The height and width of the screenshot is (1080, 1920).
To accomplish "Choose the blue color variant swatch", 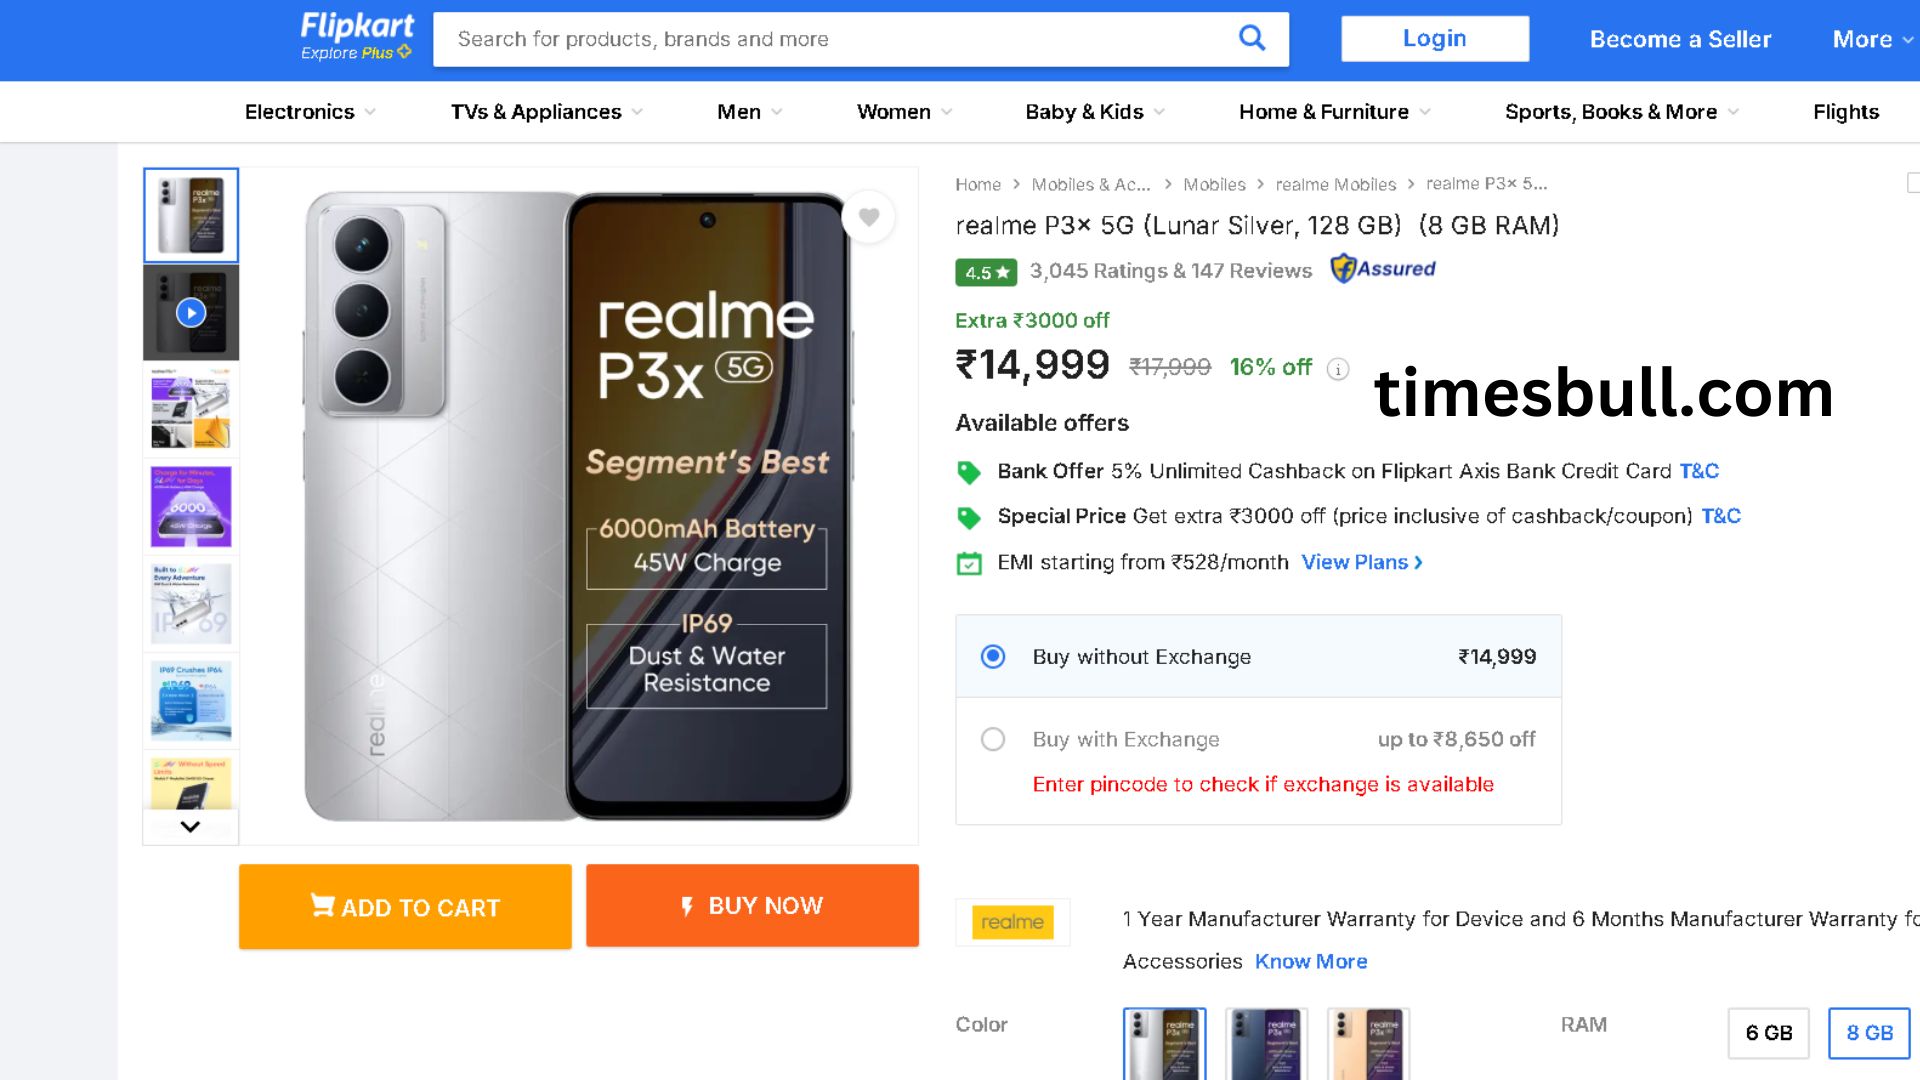I will click(1266, 1043).
